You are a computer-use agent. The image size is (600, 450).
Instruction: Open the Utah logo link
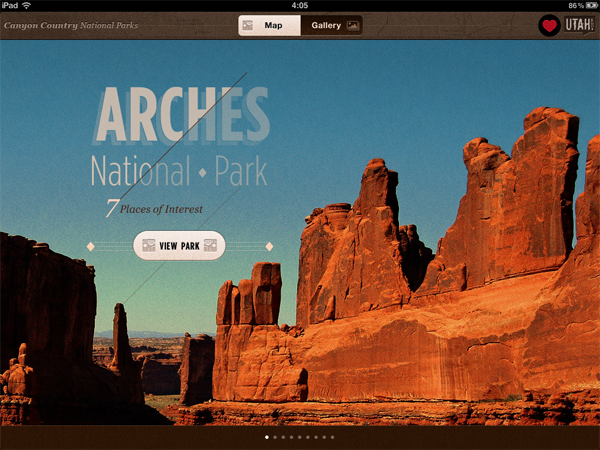tap(579, 25)
